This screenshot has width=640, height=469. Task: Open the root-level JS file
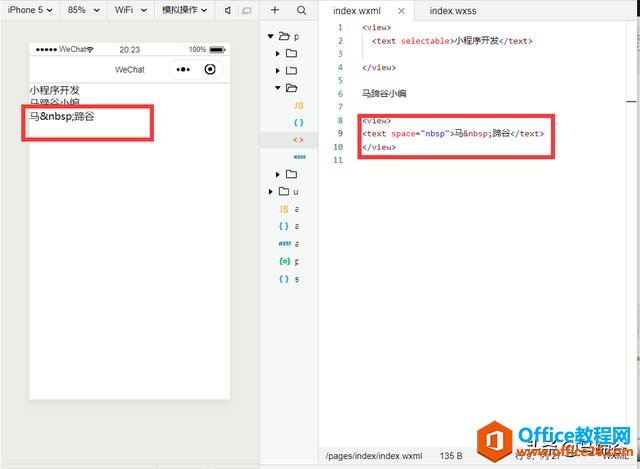tap(284, 209)
